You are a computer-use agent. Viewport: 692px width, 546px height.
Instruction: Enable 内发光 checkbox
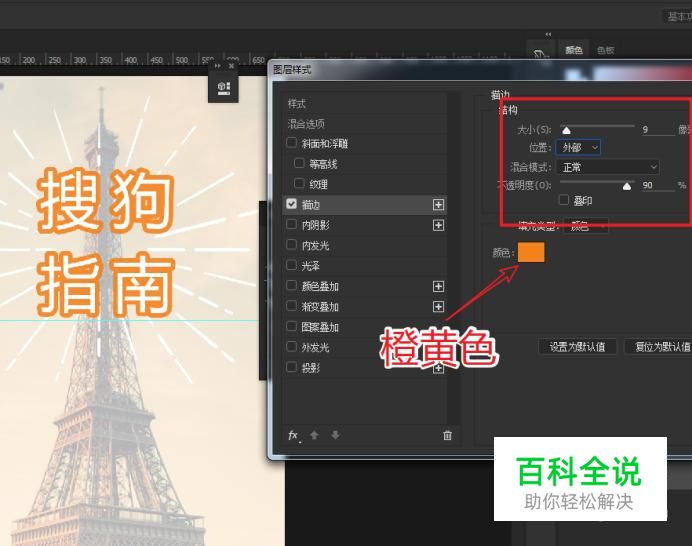[x=291, y=245]
